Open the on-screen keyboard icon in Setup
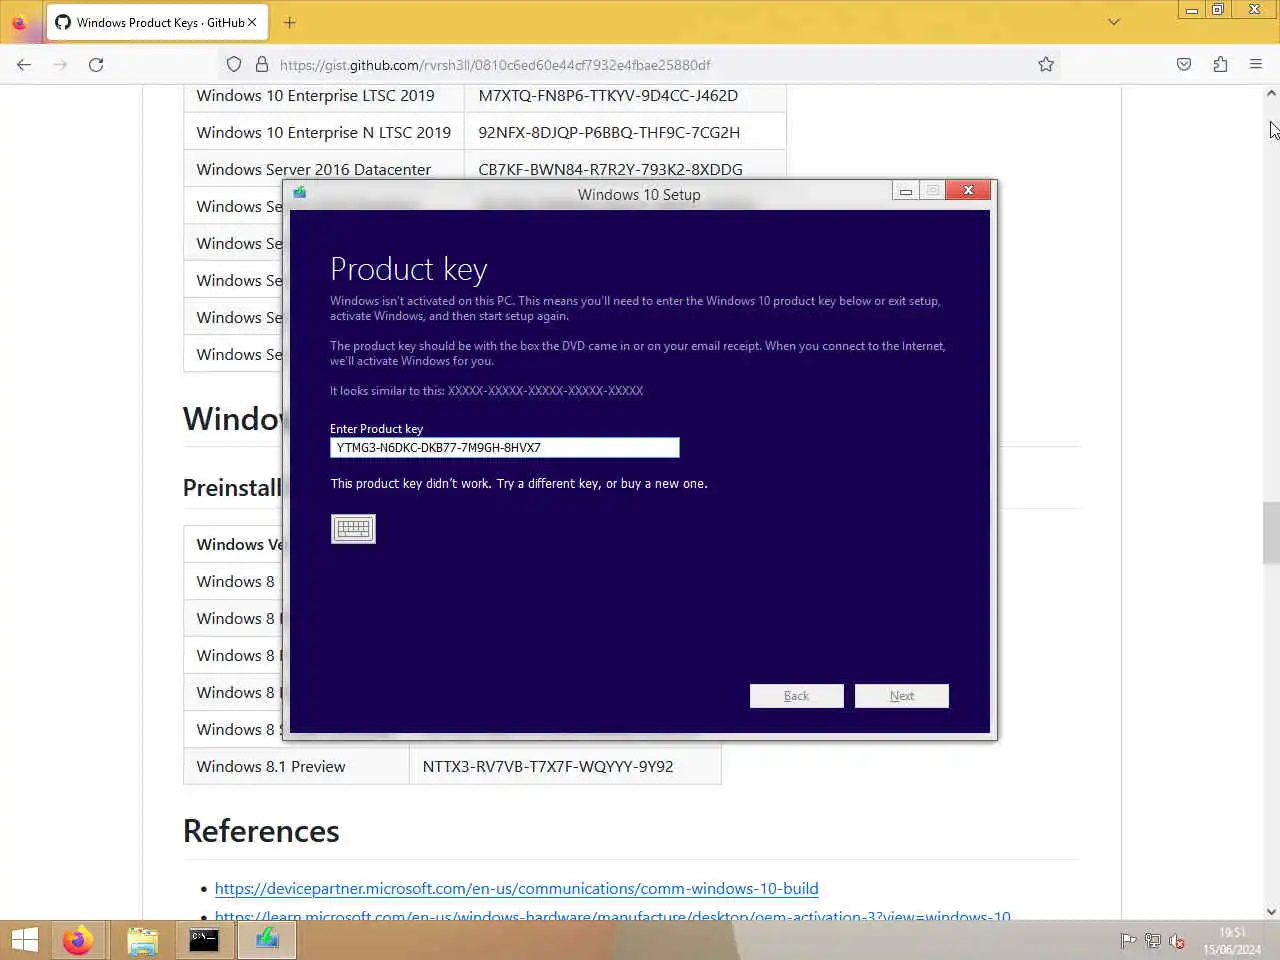Image resolution: width=1280 pixels, height=960 pixels. coord(353,529)
